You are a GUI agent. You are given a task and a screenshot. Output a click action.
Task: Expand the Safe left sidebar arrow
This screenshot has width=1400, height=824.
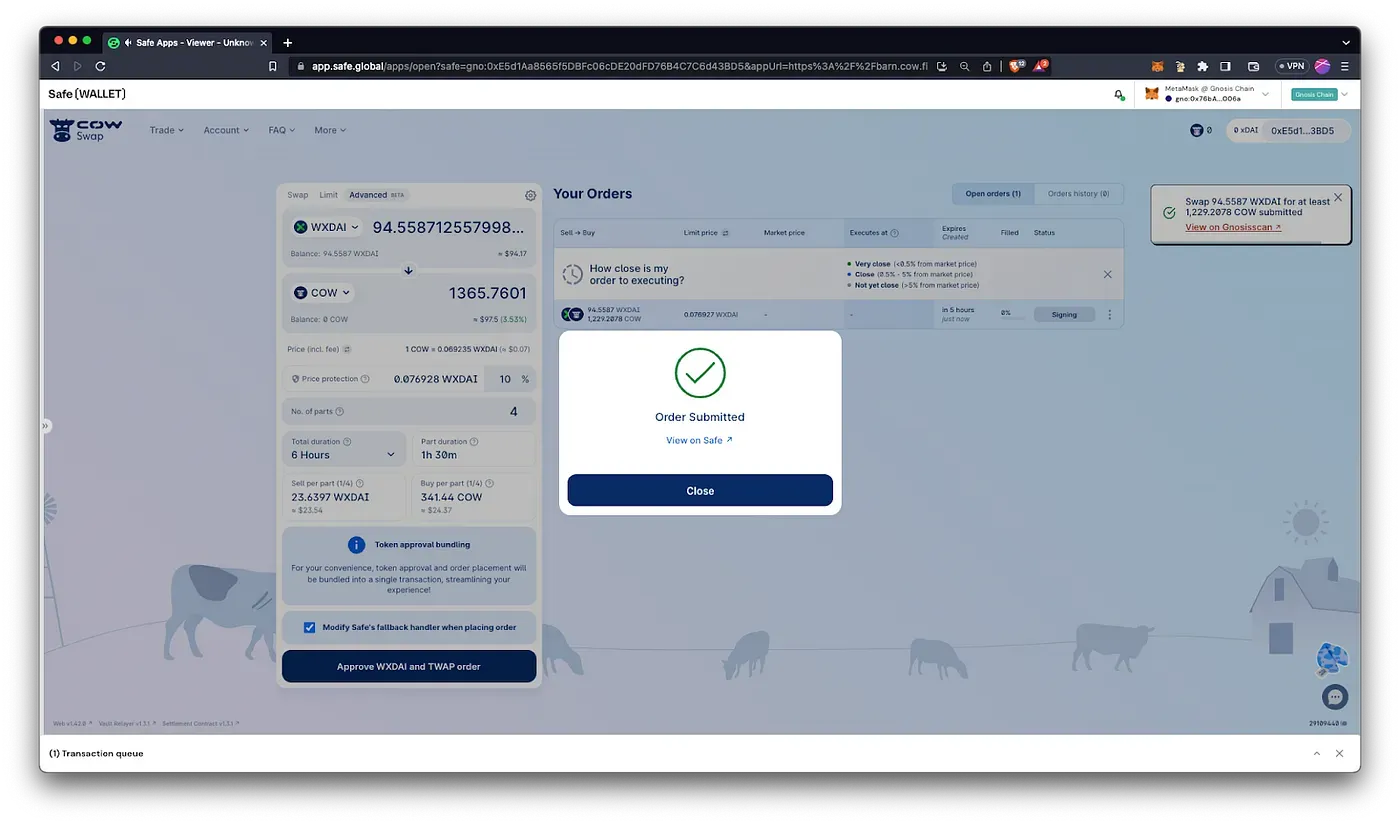[x=45, y=426]
